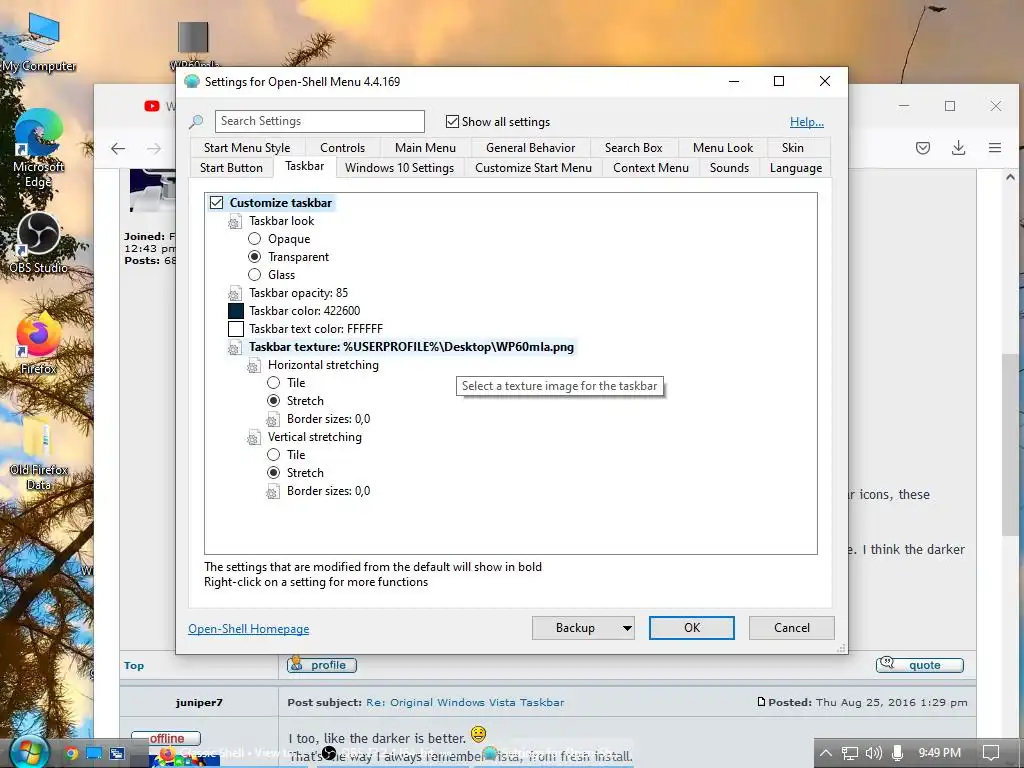
Task: Switch to Start Button tab
Action: click(231, 168)
